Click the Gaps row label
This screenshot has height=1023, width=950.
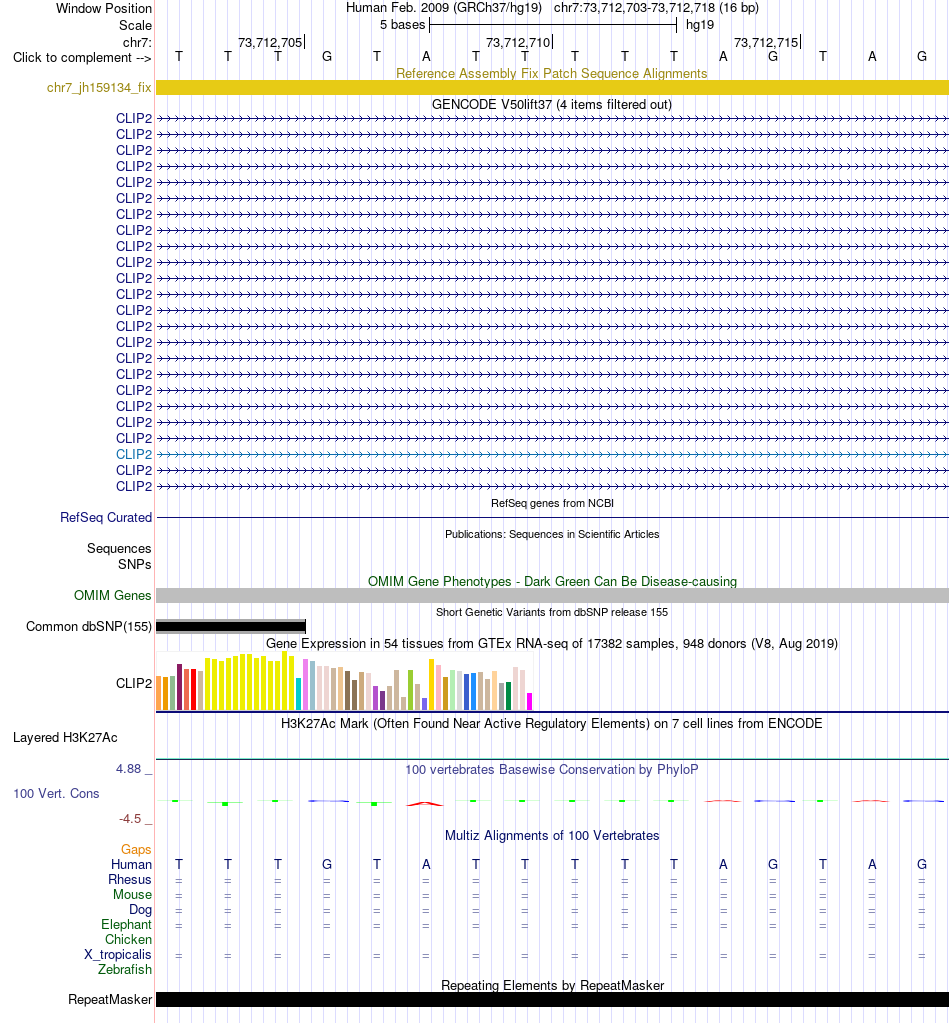point(136,849)
